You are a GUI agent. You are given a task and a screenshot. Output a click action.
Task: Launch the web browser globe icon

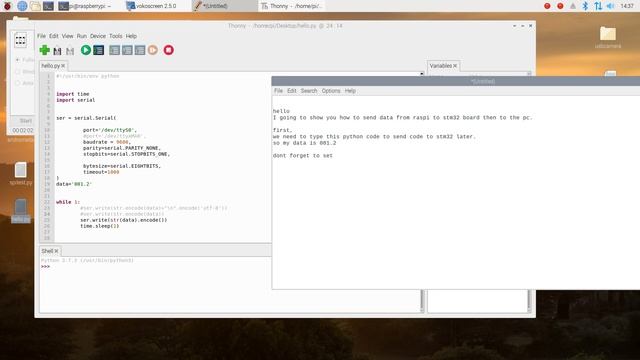pos(22,6)
